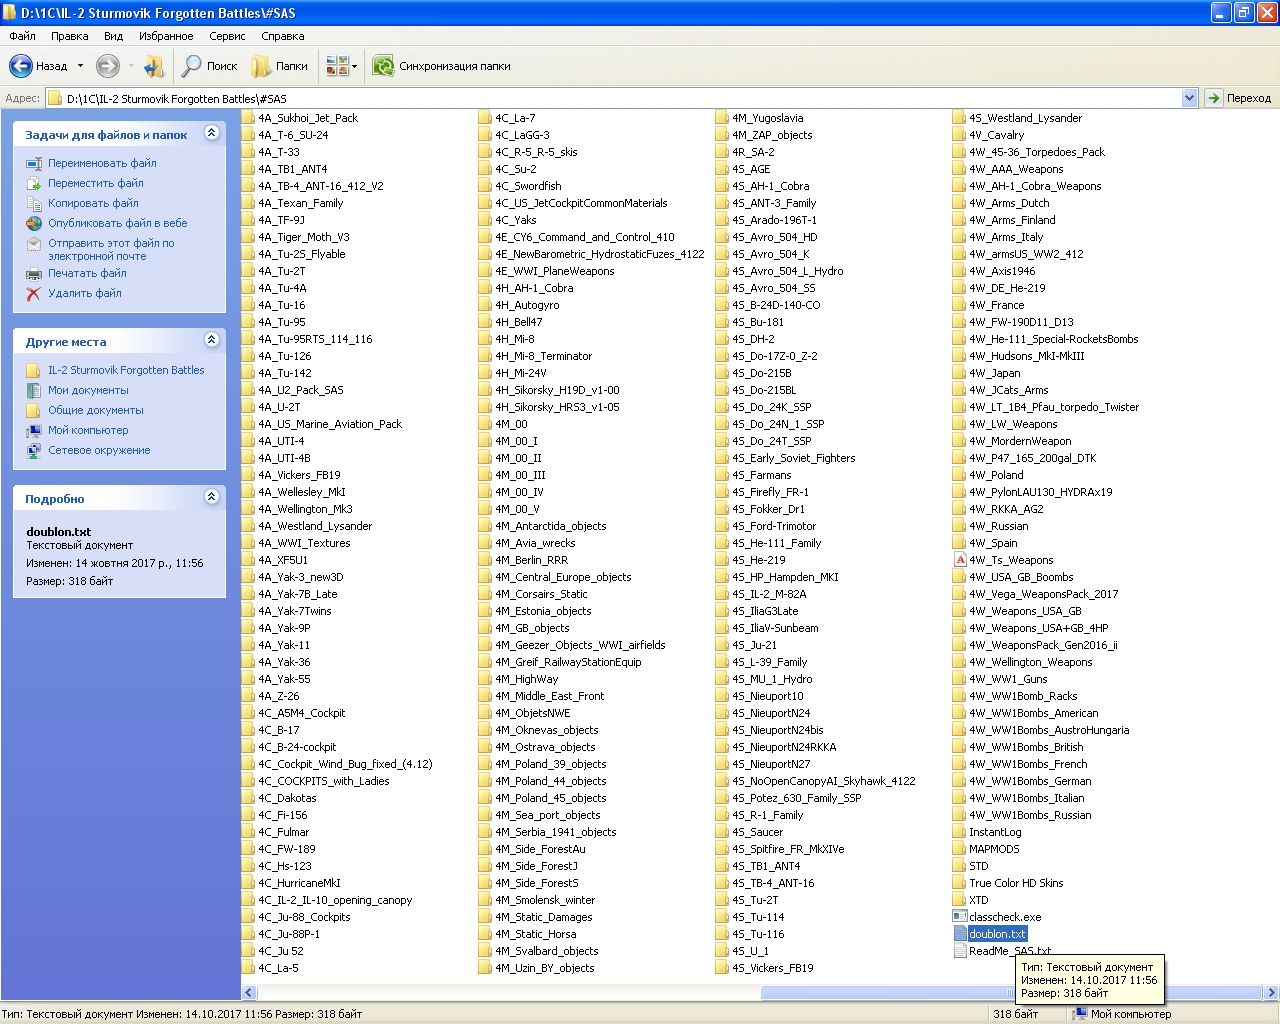The width and height of the screenshot is (1280, 1024).
Task: Open the address bar dropdown
Action: (1189, 98)
